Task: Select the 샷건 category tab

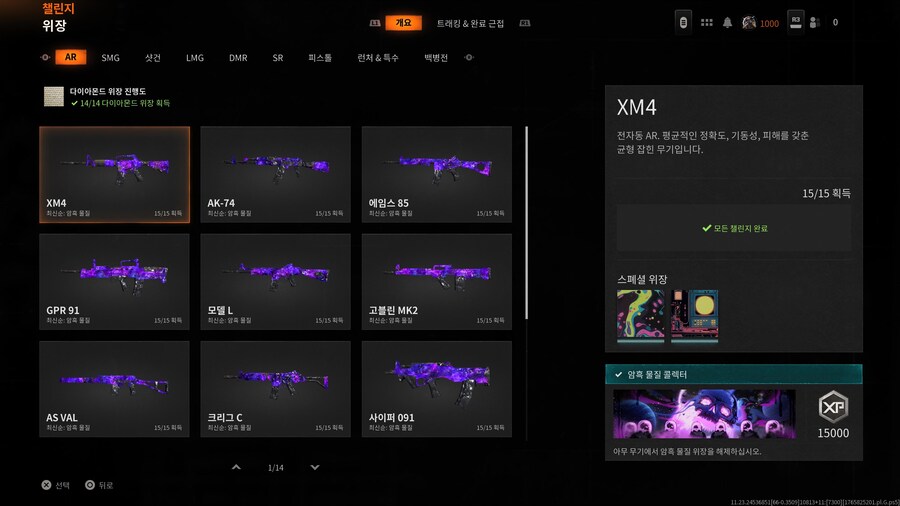Action: (153, 58)
